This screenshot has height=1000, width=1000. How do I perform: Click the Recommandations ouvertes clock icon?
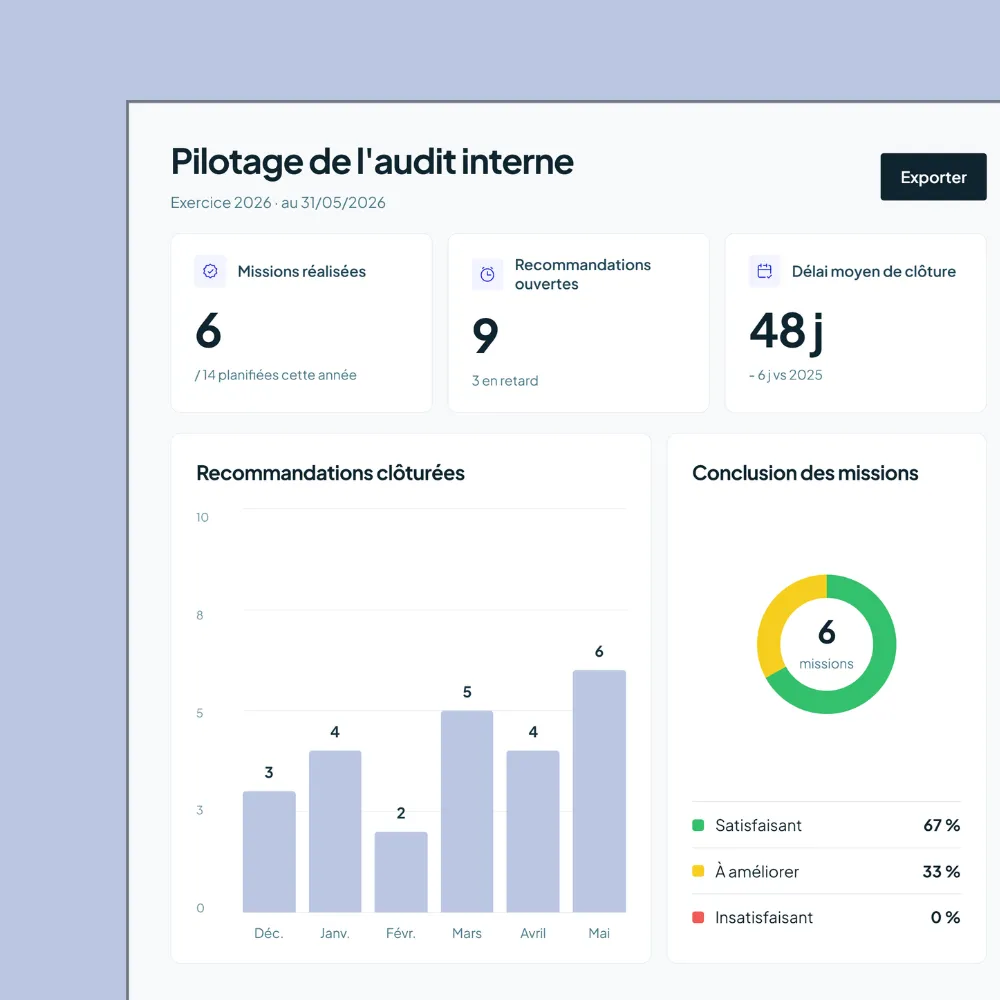click(x=487, y=274)
